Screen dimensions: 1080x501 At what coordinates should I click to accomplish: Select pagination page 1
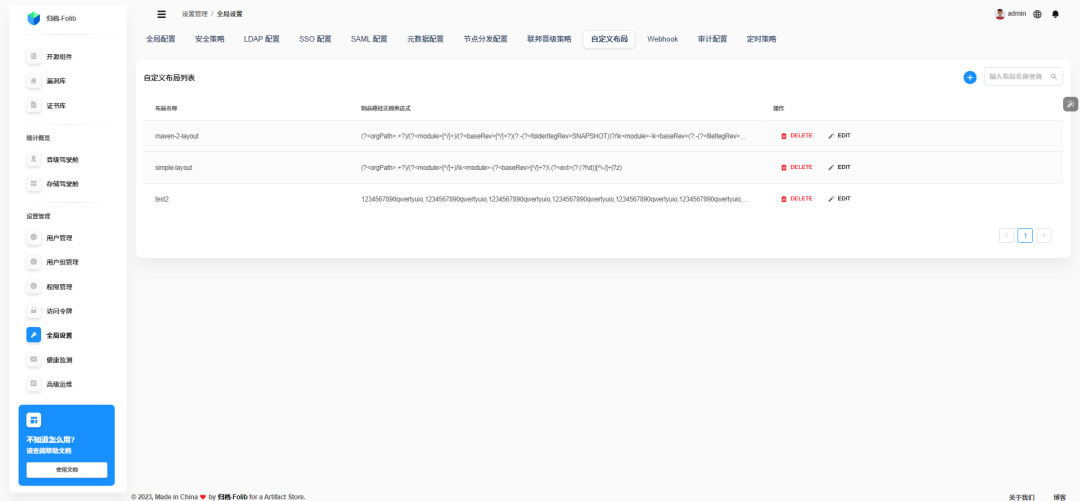[x=1025, y=236]
